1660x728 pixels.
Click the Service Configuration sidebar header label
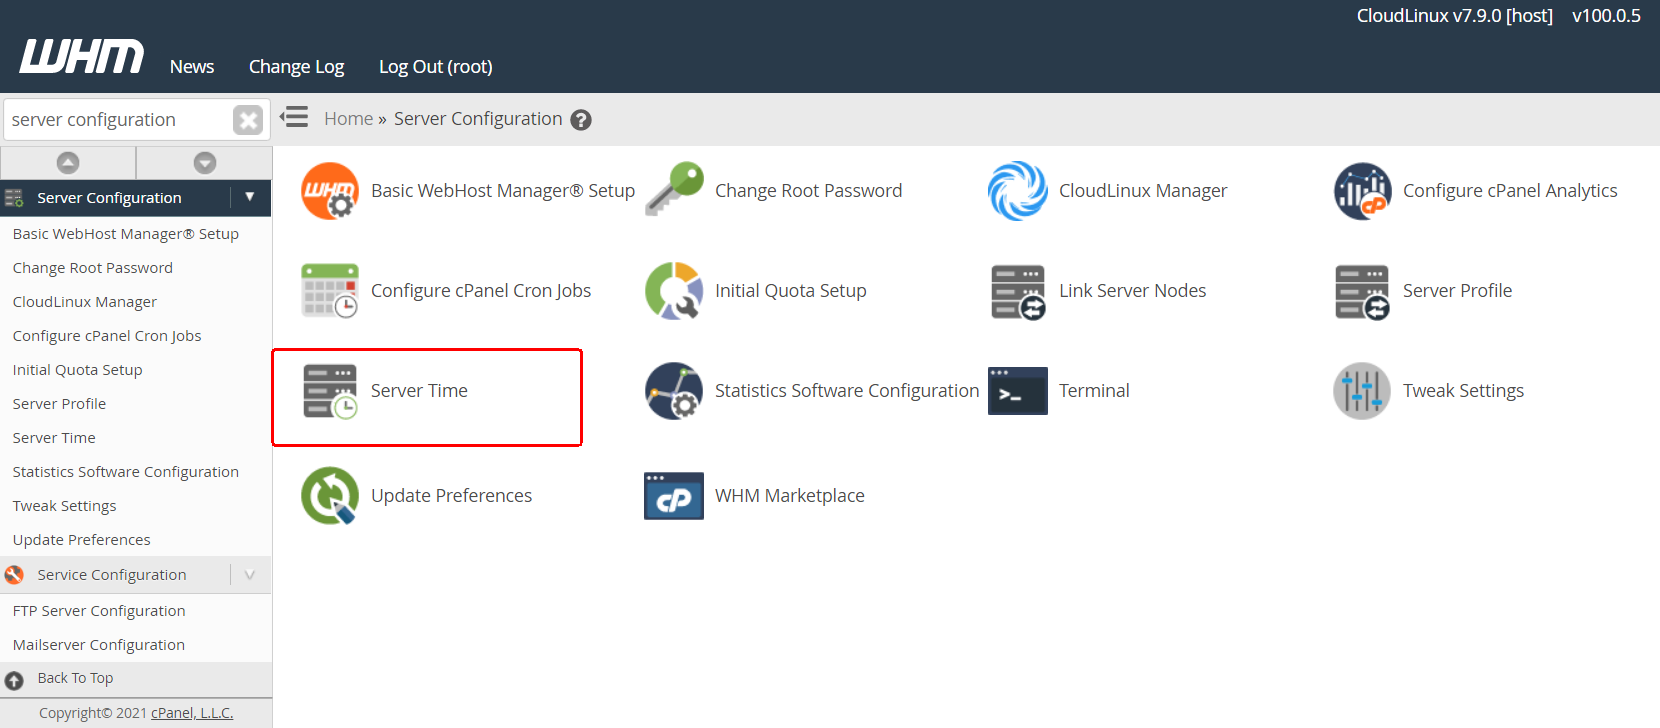112,575
